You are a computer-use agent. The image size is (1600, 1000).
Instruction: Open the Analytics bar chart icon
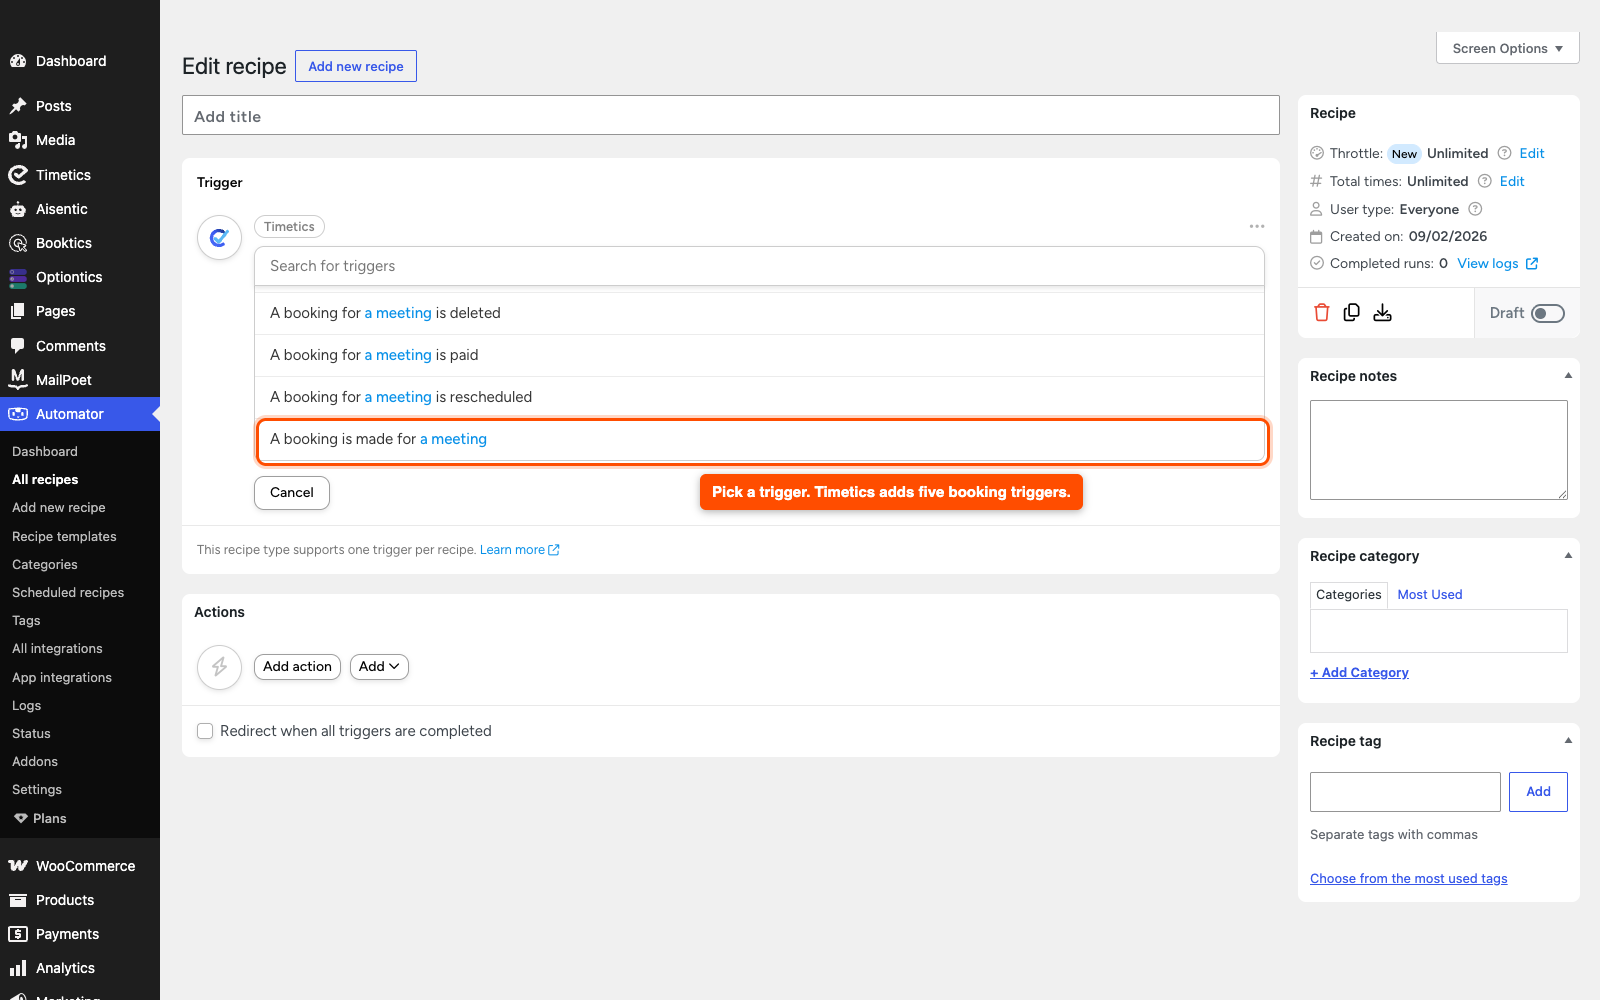(x=18, y=968)
